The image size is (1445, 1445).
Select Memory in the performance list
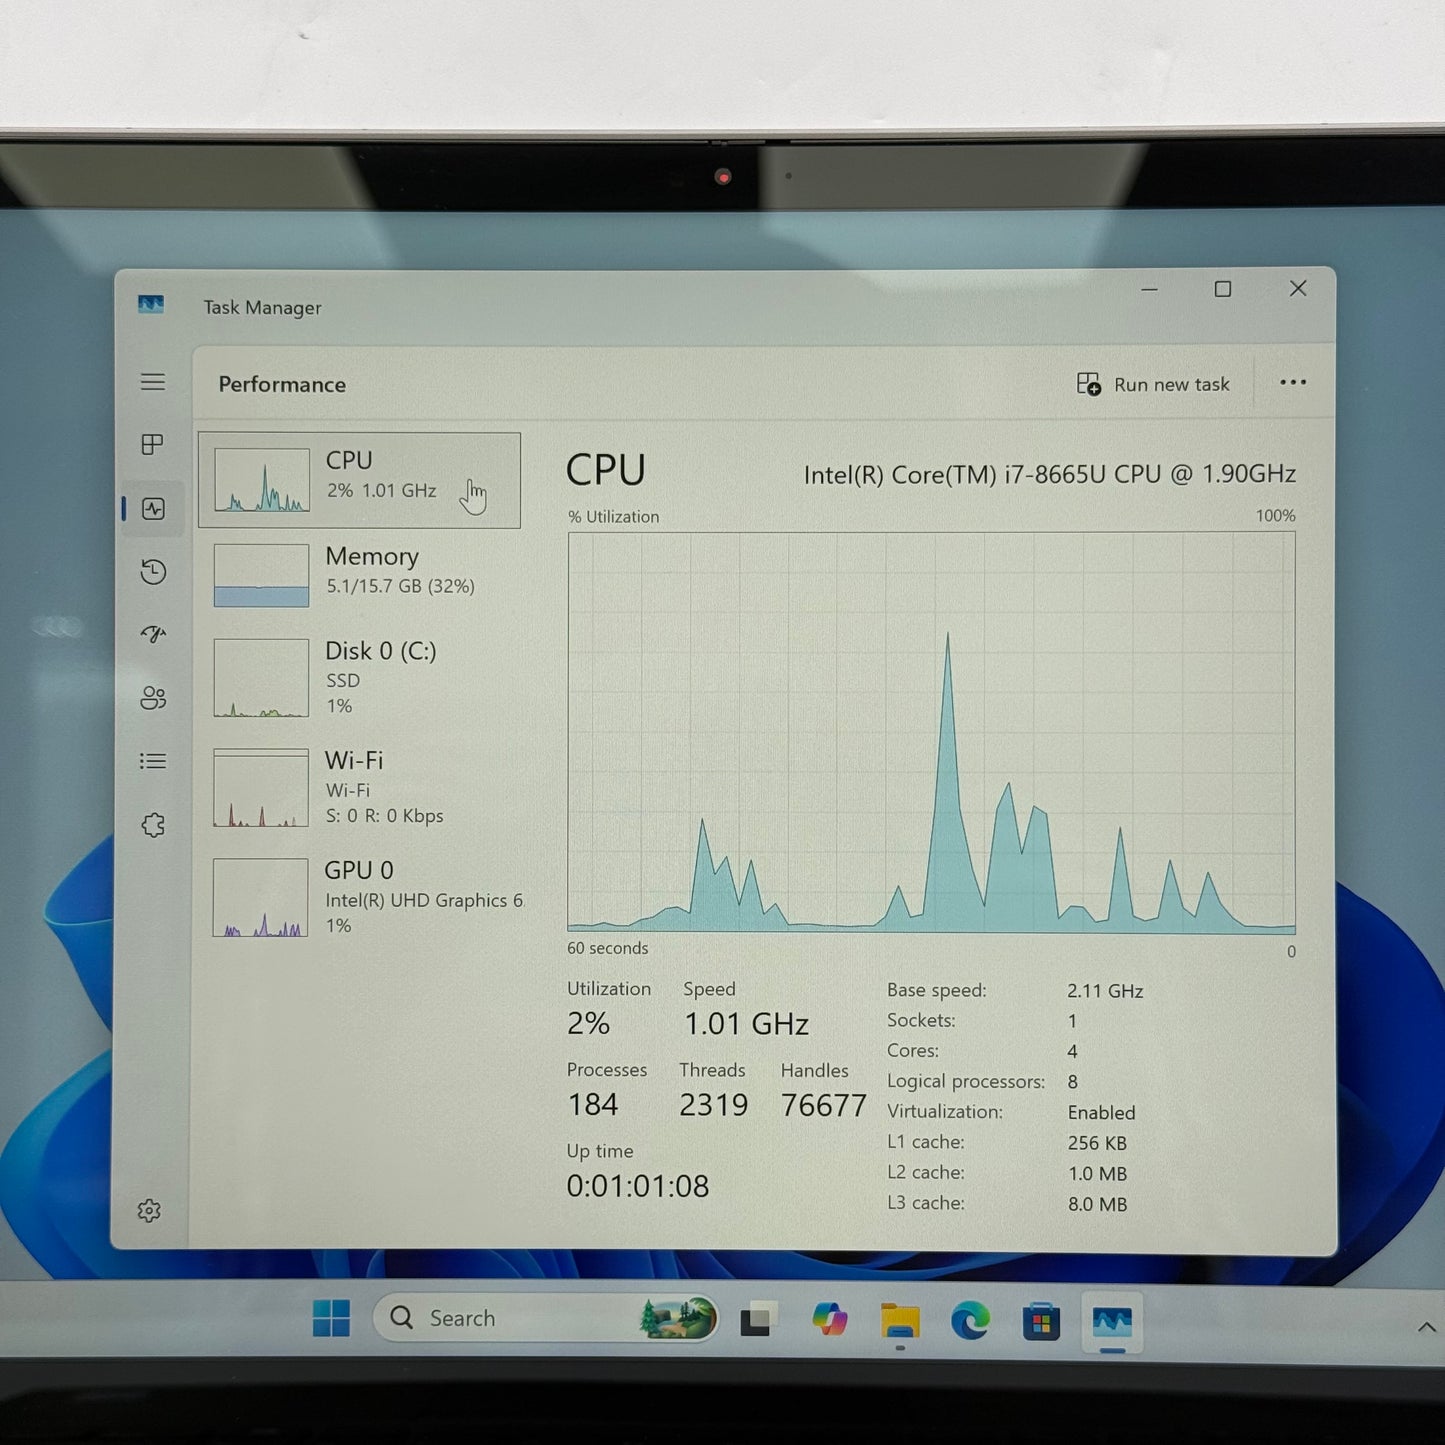pos(360,575)
